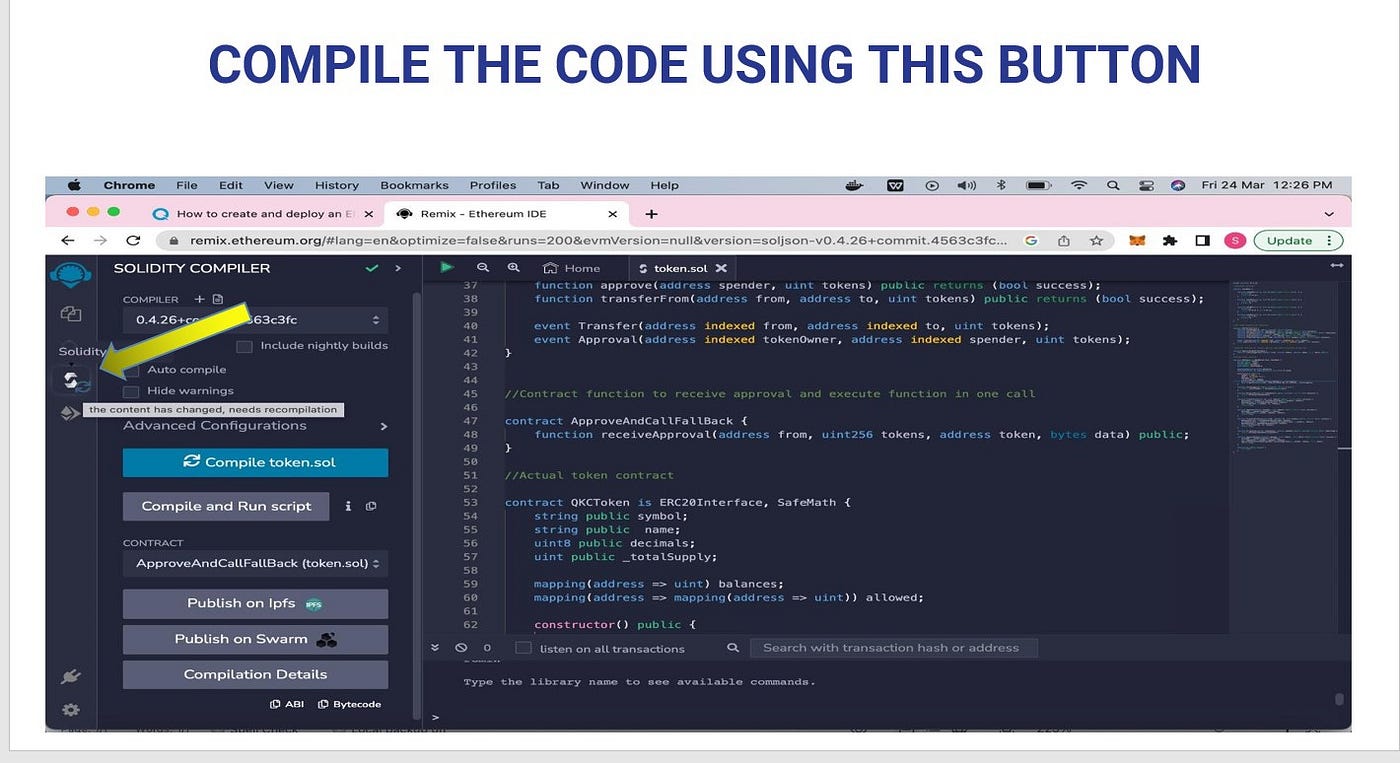The image size is (1400, 763).
Task: Go back to previous page
Action: pyautogui.click(x=67, y=240)
